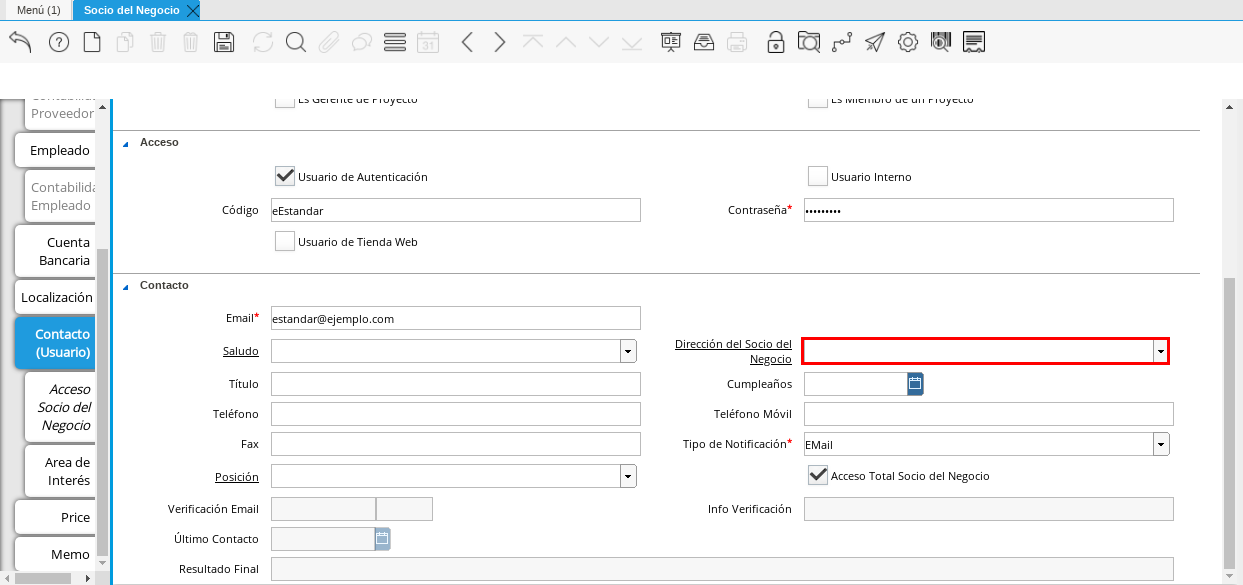Click into the Teléfono Móvil field
This screenshot has width=1243, height=585.
tap(988, 414)
